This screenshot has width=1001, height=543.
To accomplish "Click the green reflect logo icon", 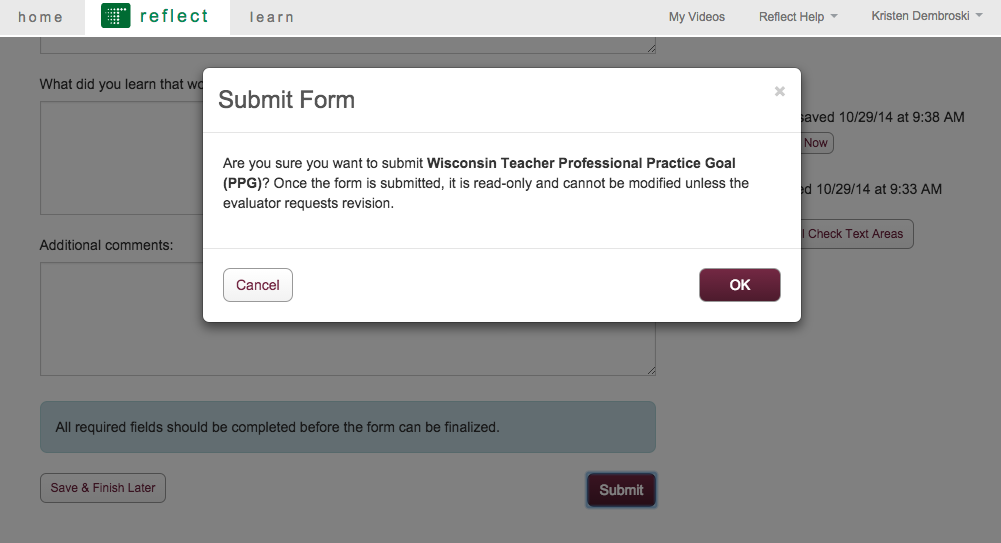I will pos(116,16).
